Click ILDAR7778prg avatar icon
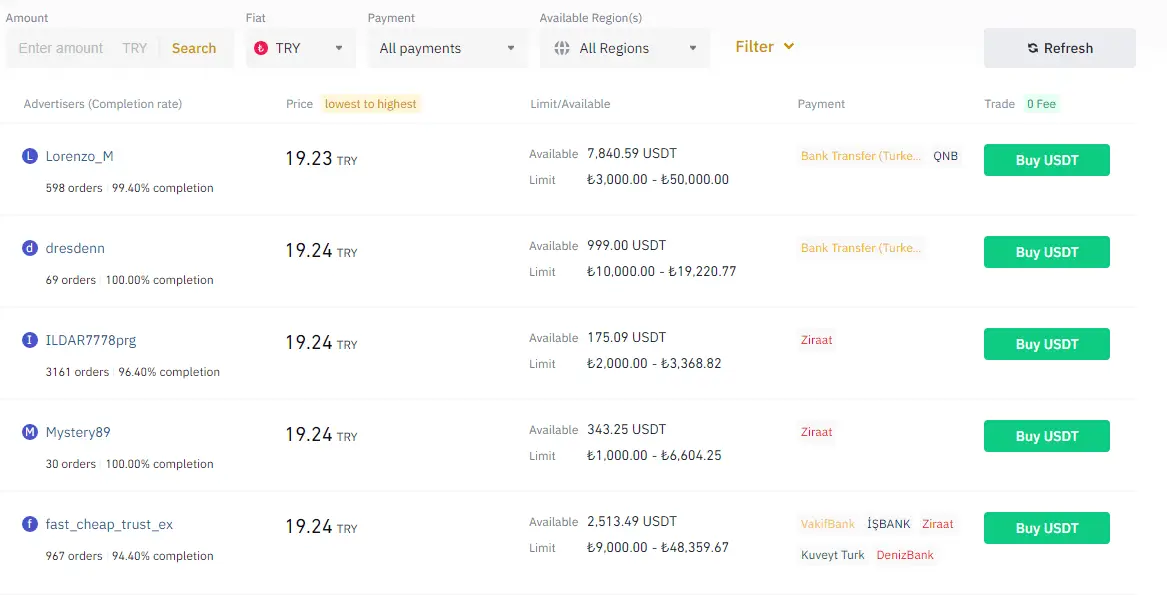Image resolution: width=1167 pixels, height=595 pixels. (30, 340)
